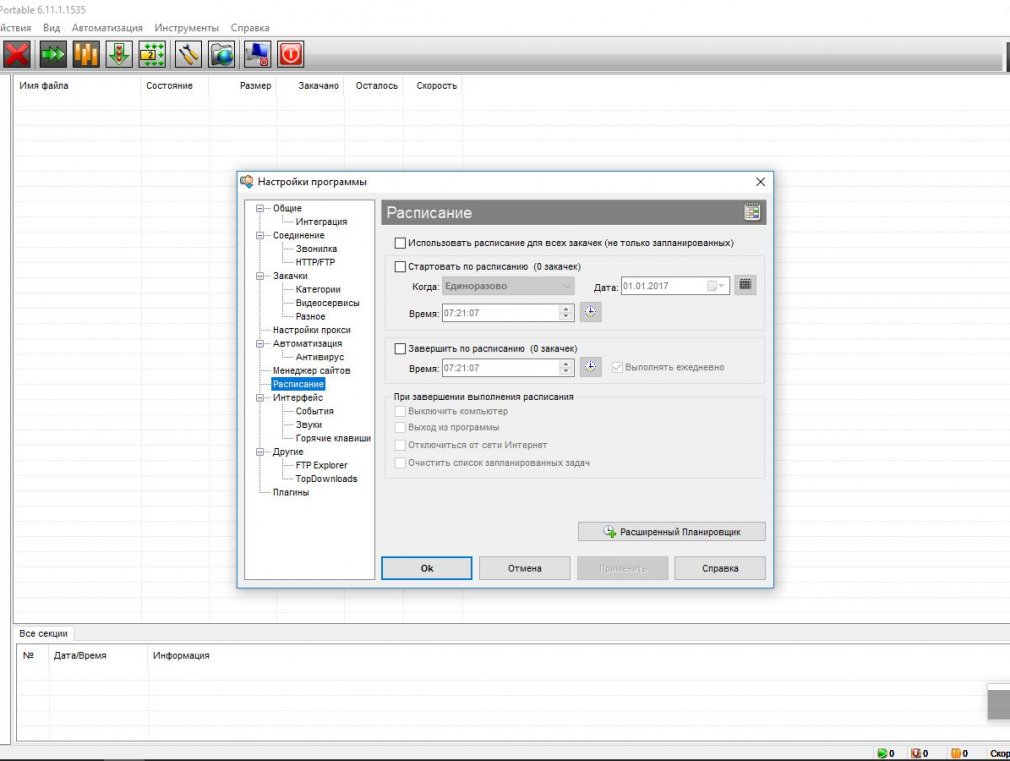
Task: Open the Инструменты menu
Action: coord(186,28)
